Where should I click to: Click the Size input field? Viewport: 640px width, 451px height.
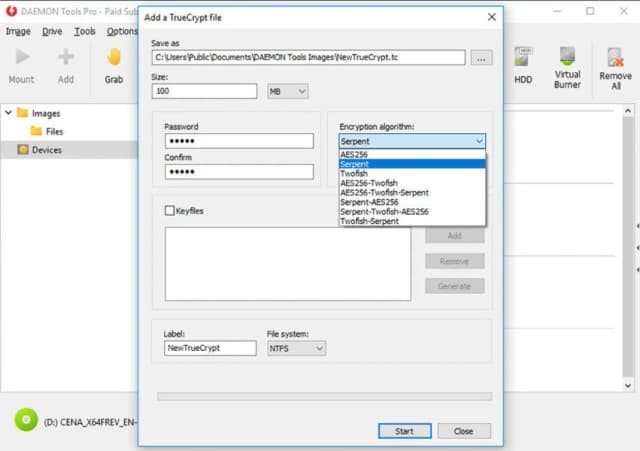pyautogui.click(x=204, y=91)
